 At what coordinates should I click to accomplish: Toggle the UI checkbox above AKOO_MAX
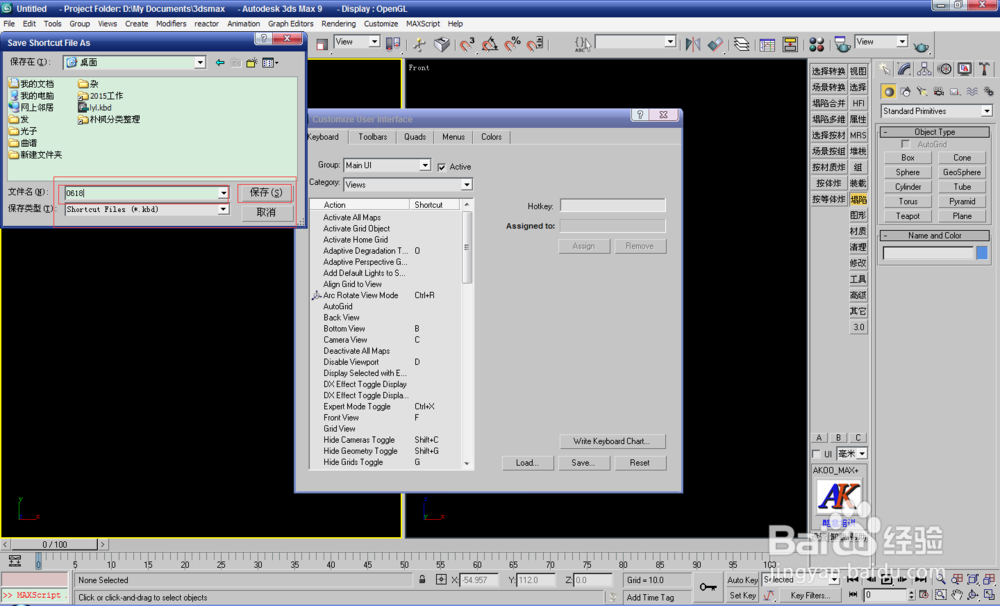[816, 454]
